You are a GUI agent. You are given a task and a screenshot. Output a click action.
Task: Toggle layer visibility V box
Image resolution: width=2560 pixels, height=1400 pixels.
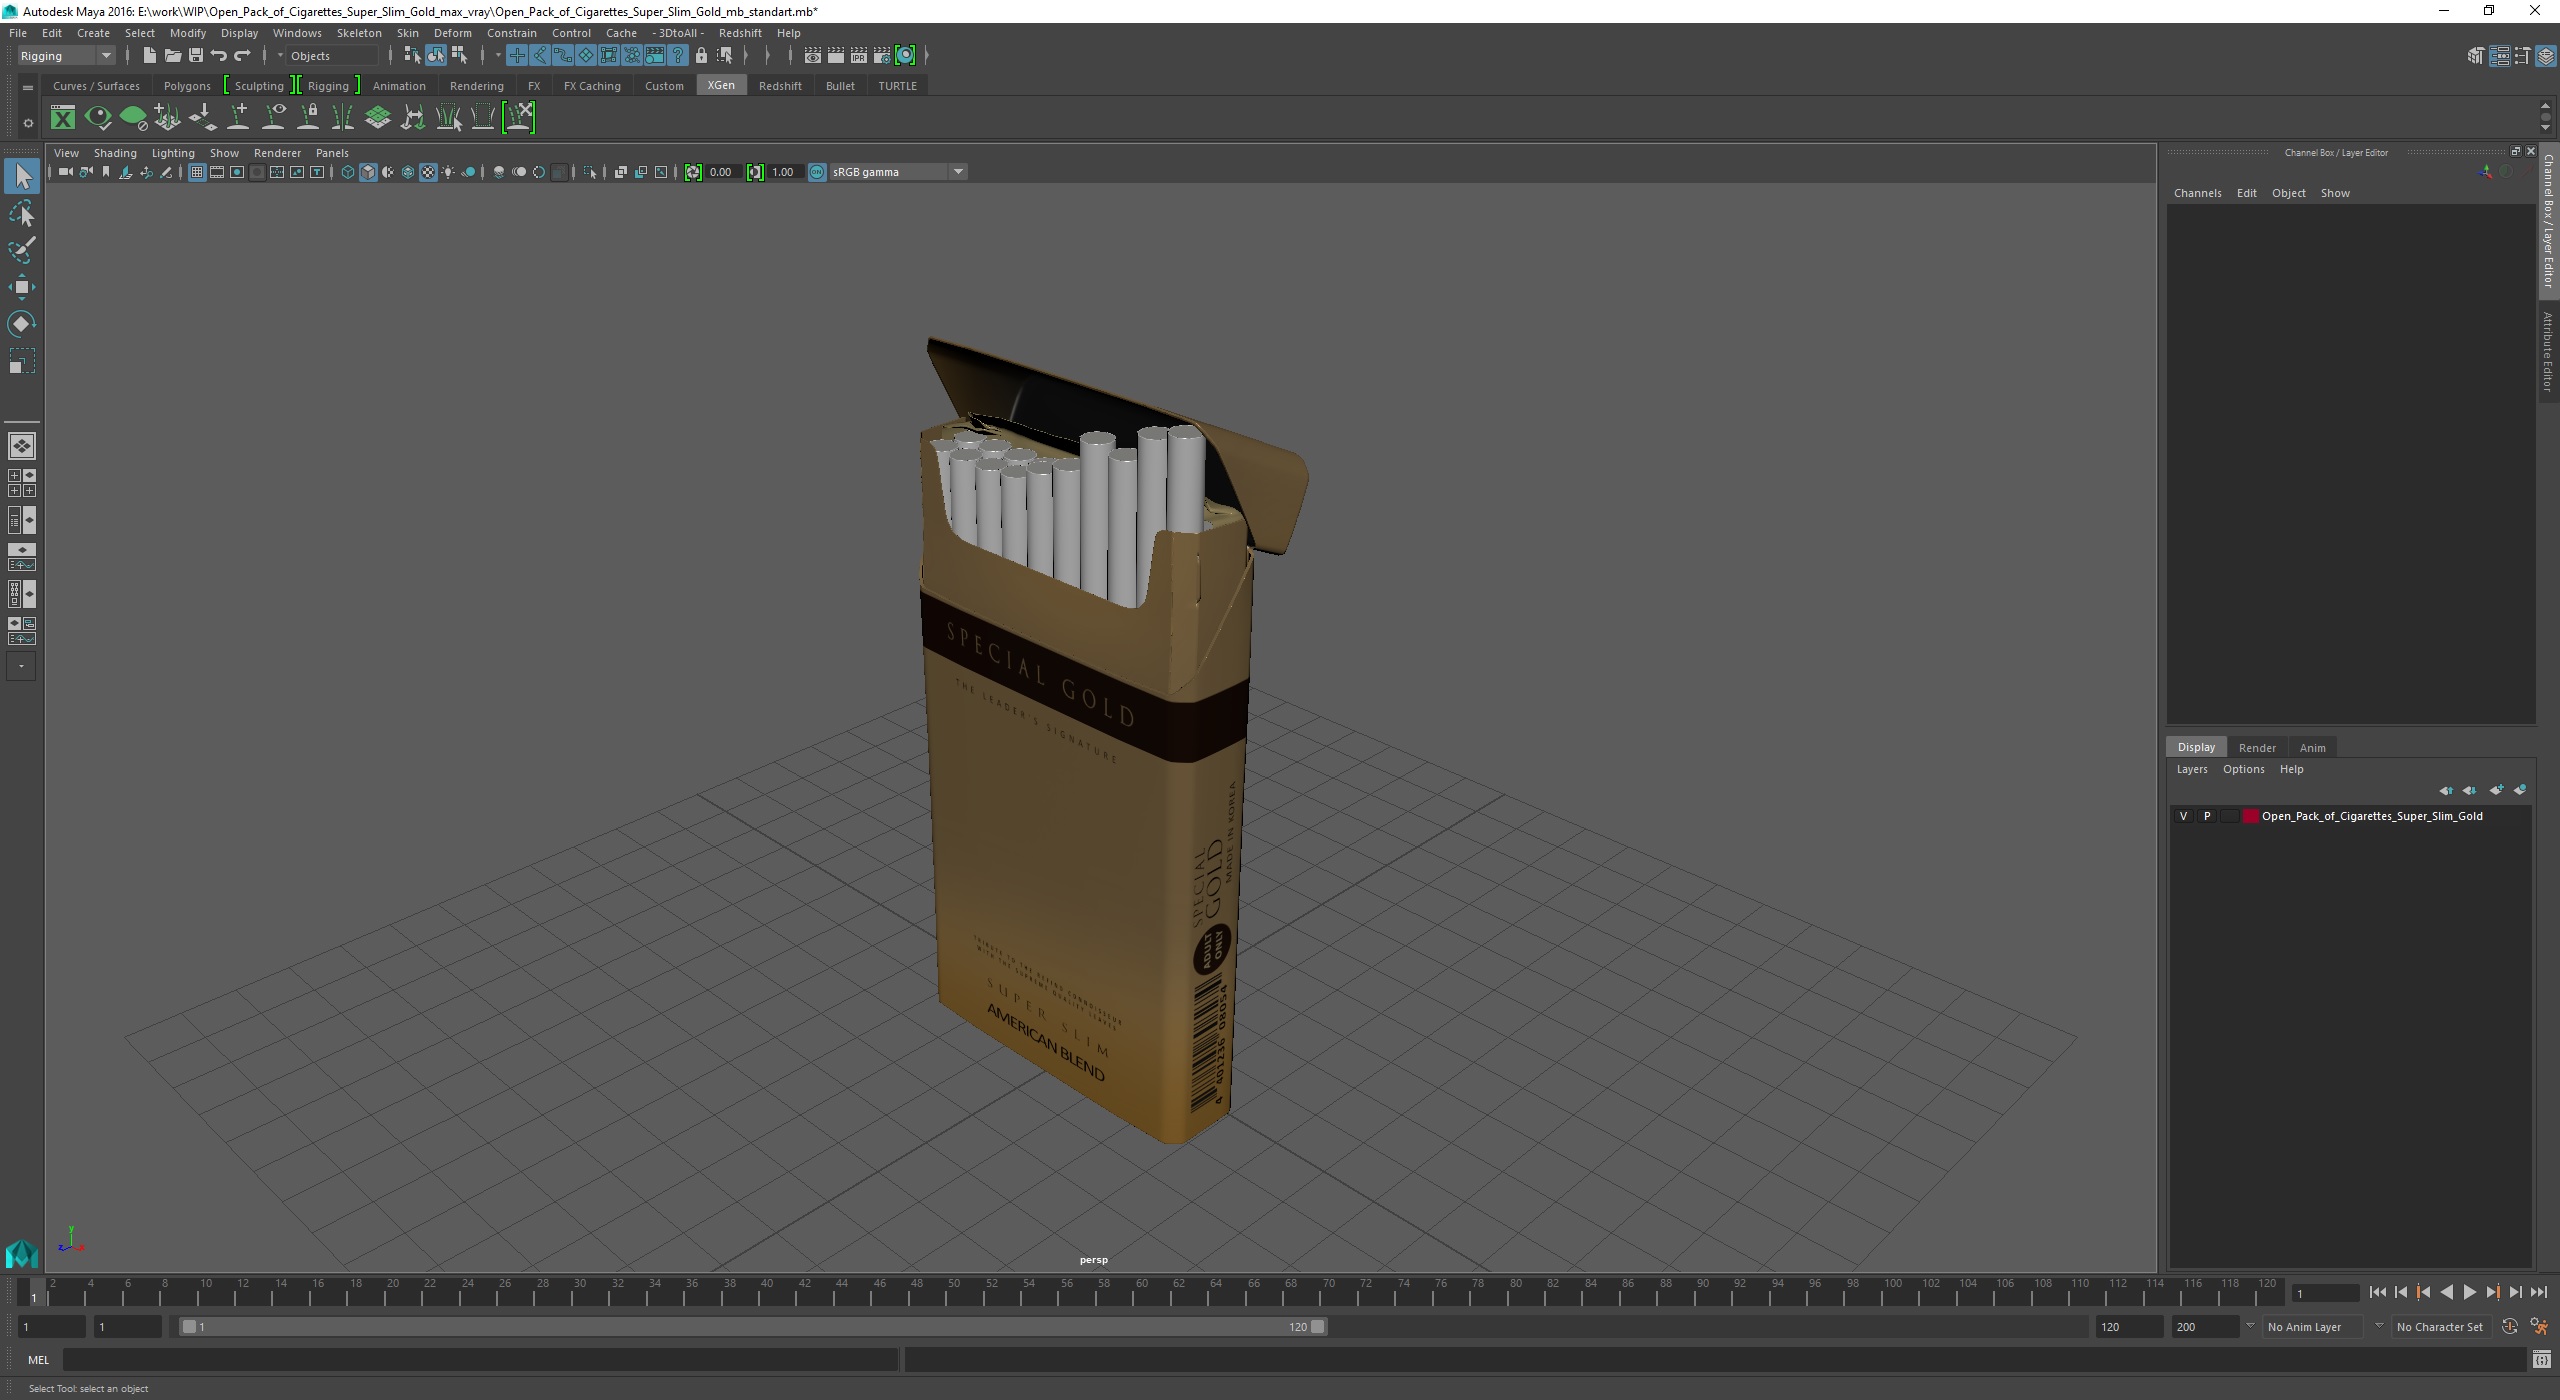pyautogui.click(x=2183, y=816)
